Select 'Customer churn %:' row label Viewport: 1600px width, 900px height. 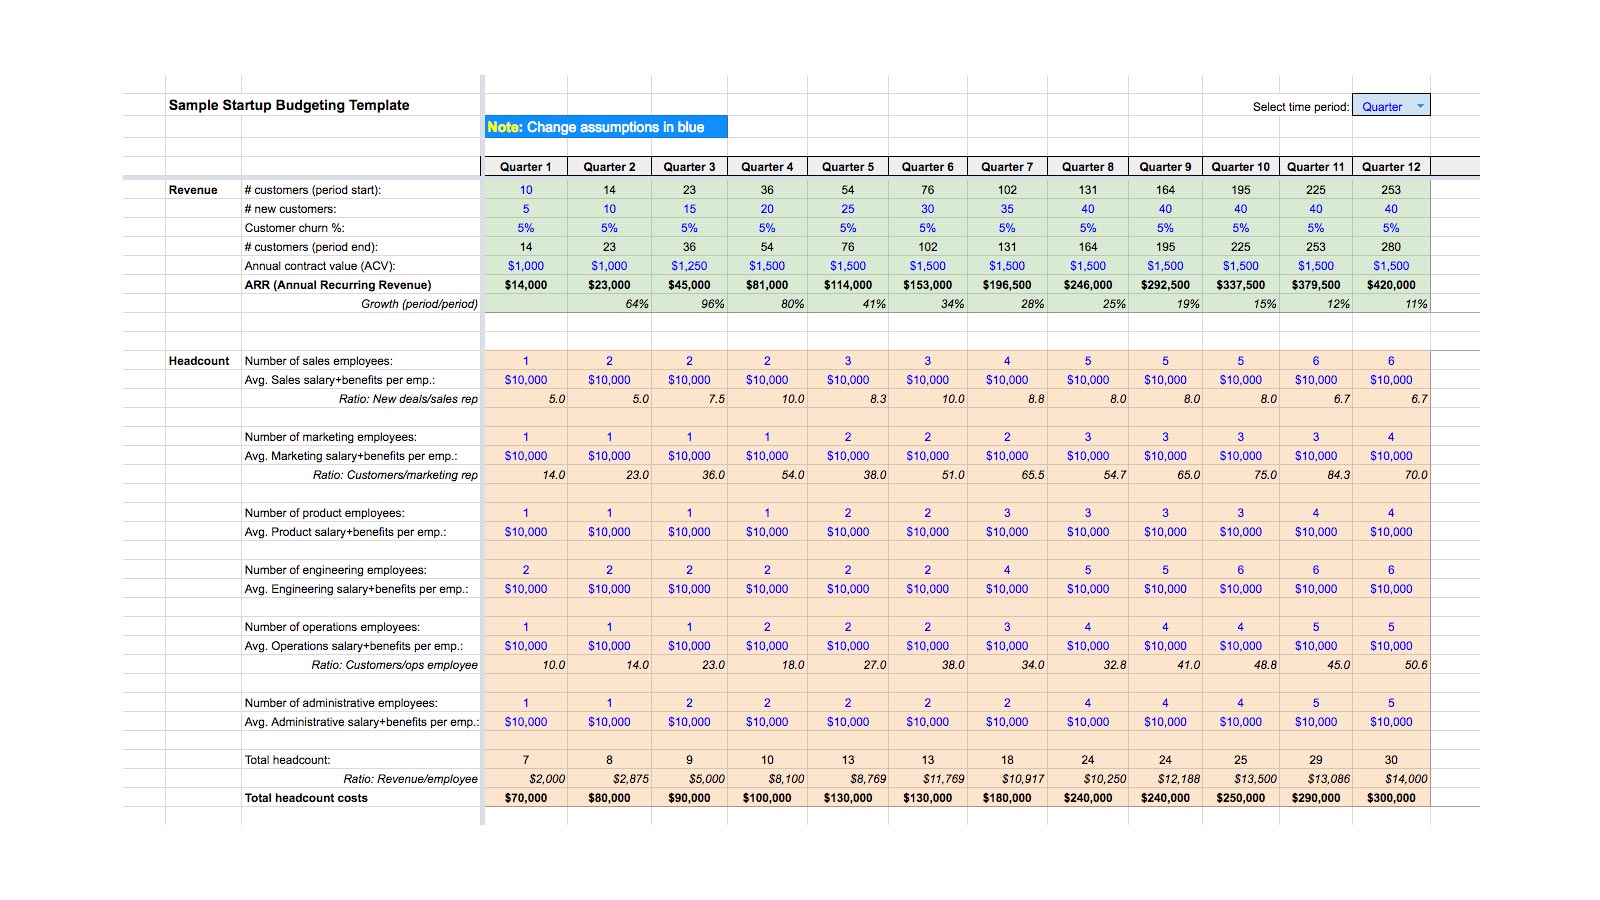[x=295, y=228]
